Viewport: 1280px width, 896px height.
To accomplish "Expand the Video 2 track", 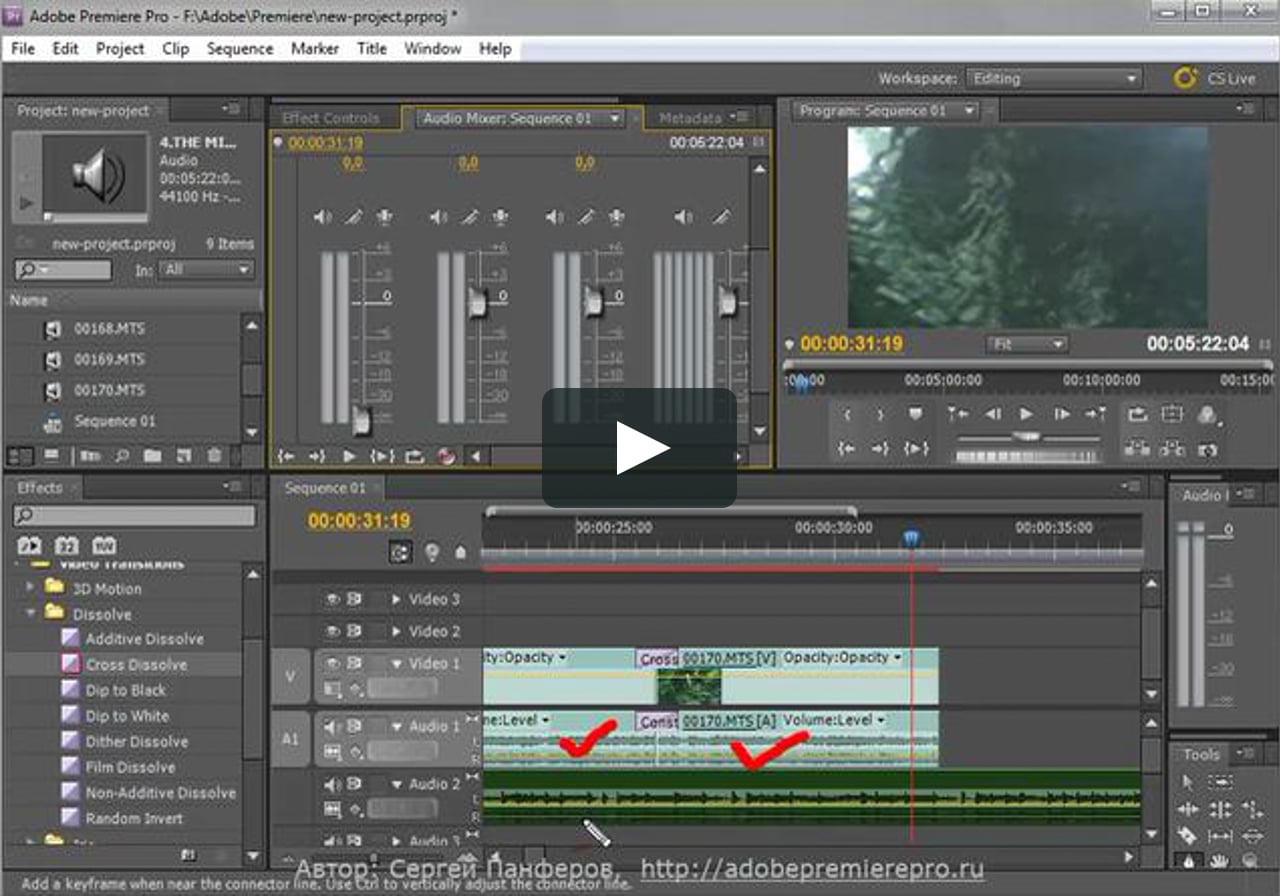I will pos(396,631).
